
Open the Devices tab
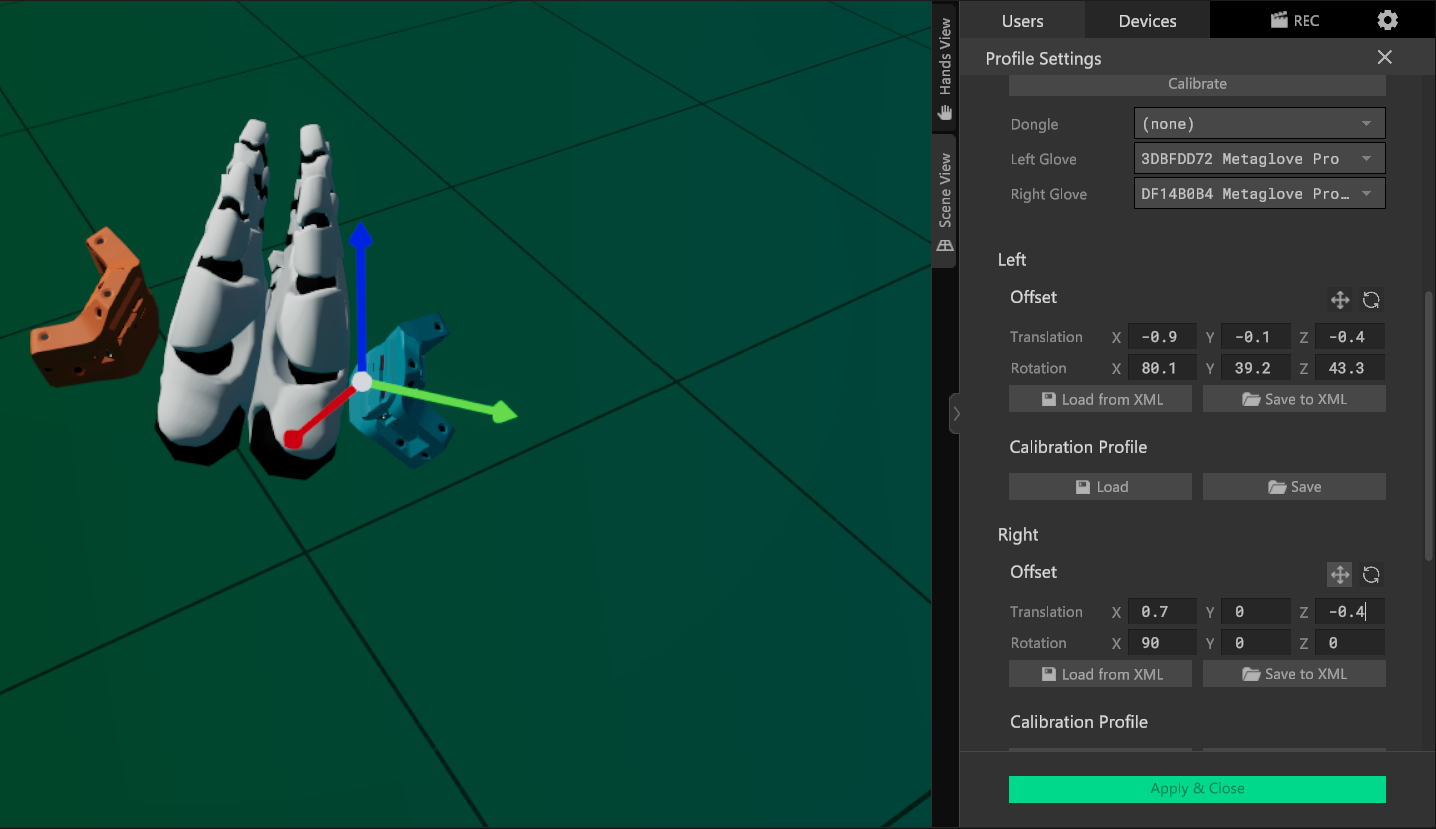point(1147,20)
